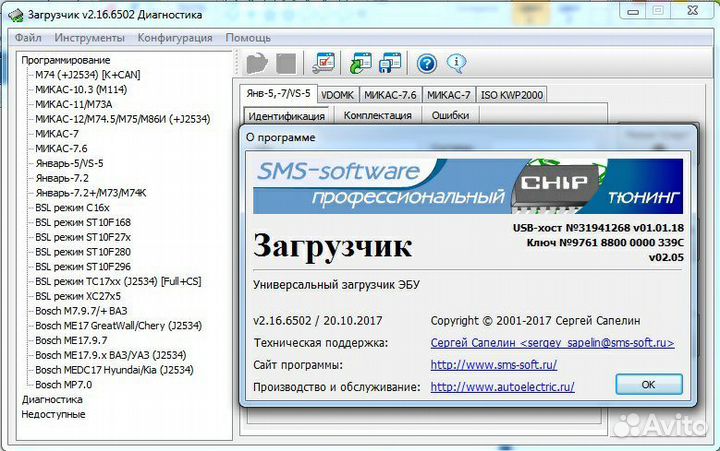
Task: Select Bosch ME17 GreatWall/Chery (J2534)
Action: [x=118, y=326]
